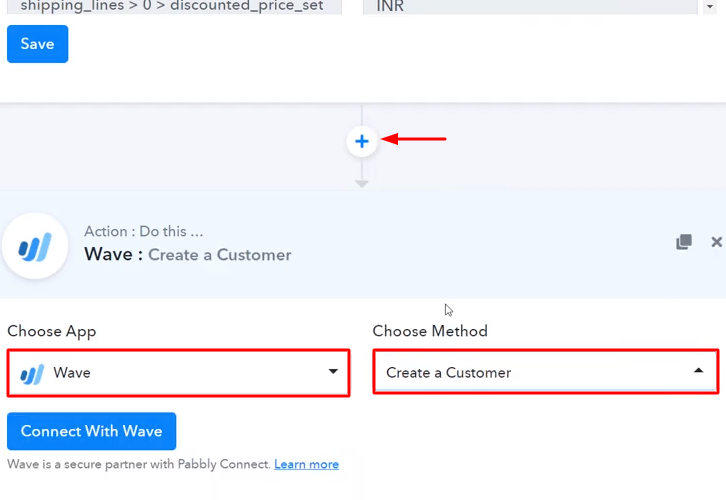Remove the Wave action with X icon
Viewport: 726px width, 500px height.
coord(716,242)
